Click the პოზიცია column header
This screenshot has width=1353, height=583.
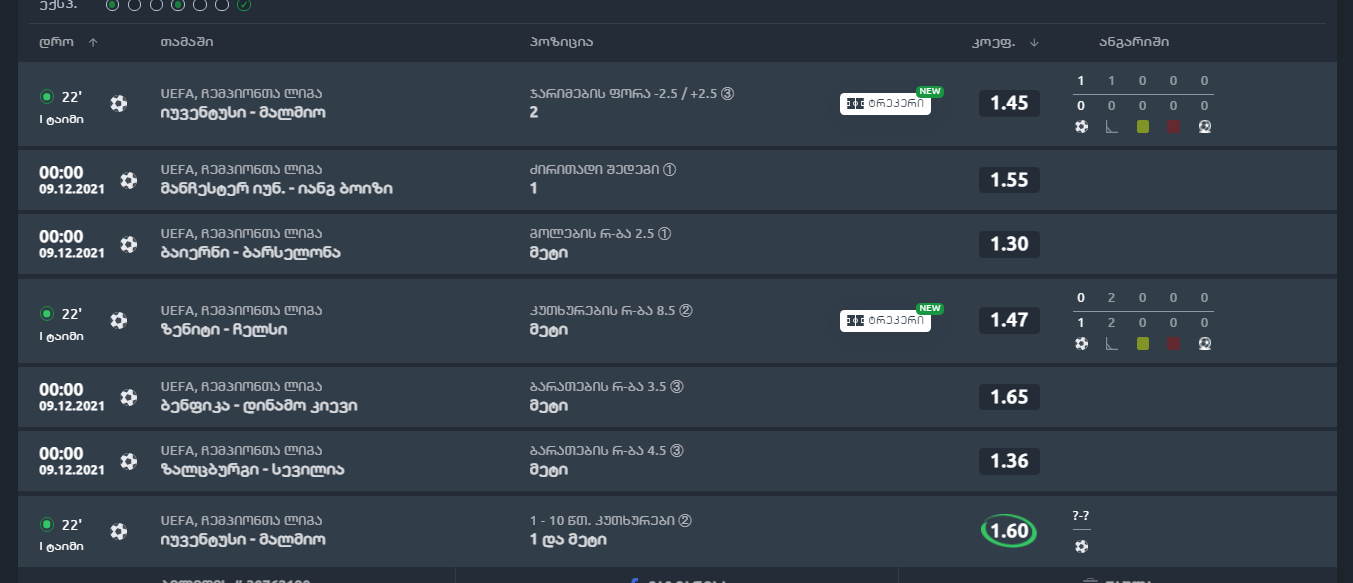click(x=562, y=42)
